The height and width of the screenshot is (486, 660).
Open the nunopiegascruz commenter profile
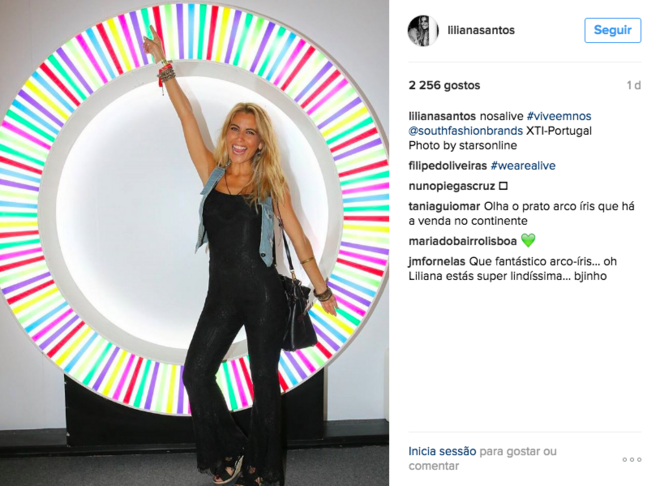(x=452, y=186)
